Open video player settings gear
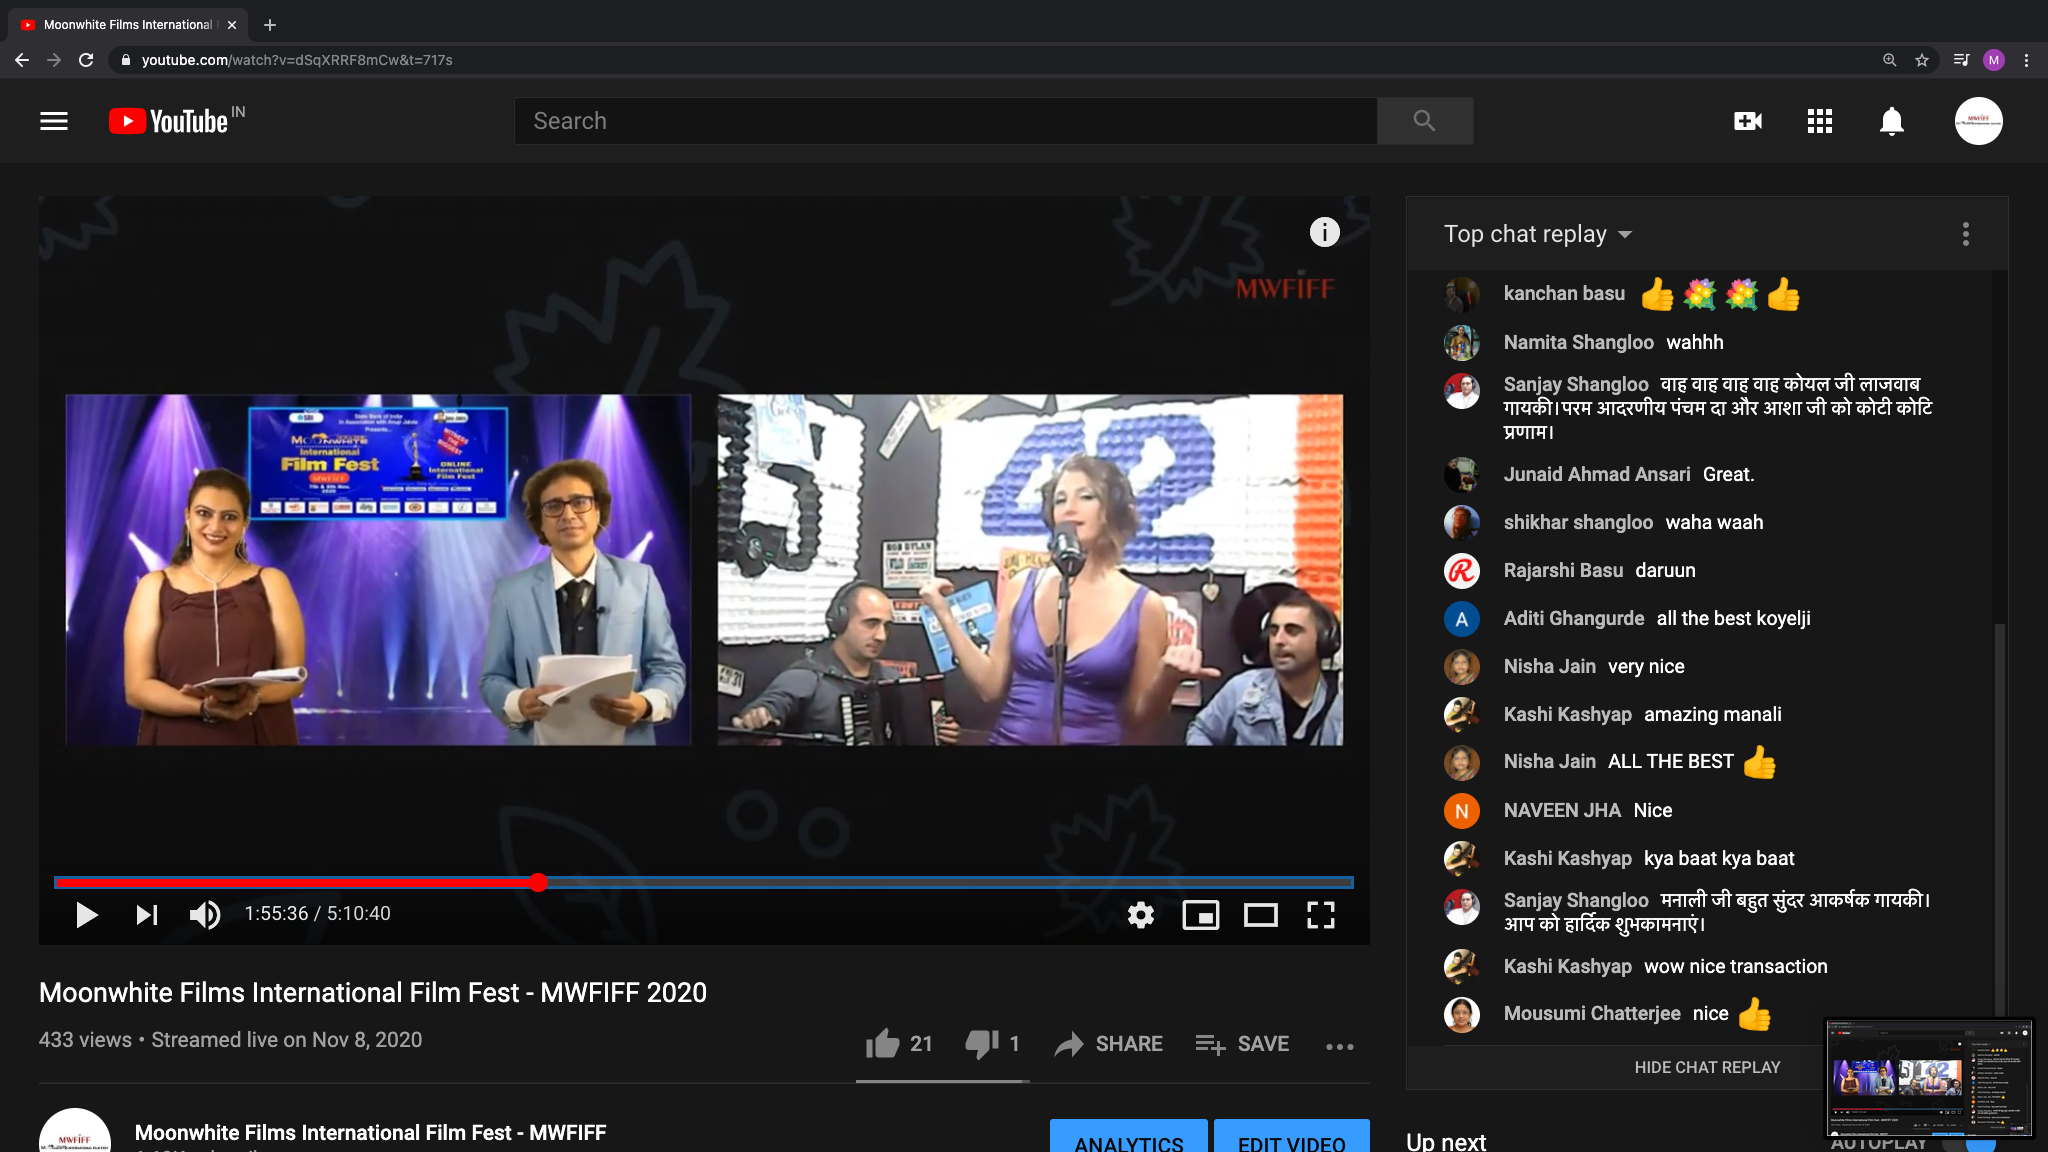Viewport: 2048px width, 1152px height. point(1140,914)
